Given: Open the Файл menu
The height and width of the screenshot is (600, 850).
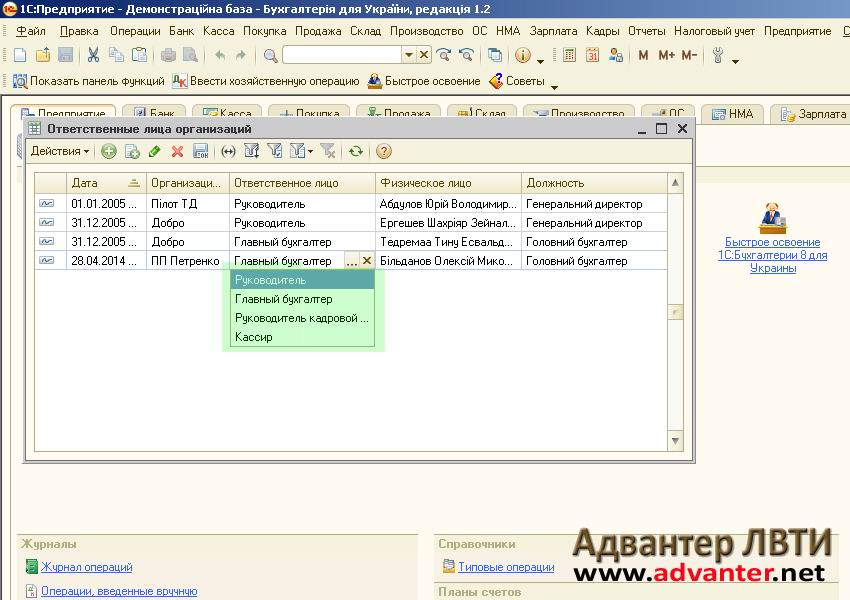Looking at the screenshot, I should (x=31, y=31).
